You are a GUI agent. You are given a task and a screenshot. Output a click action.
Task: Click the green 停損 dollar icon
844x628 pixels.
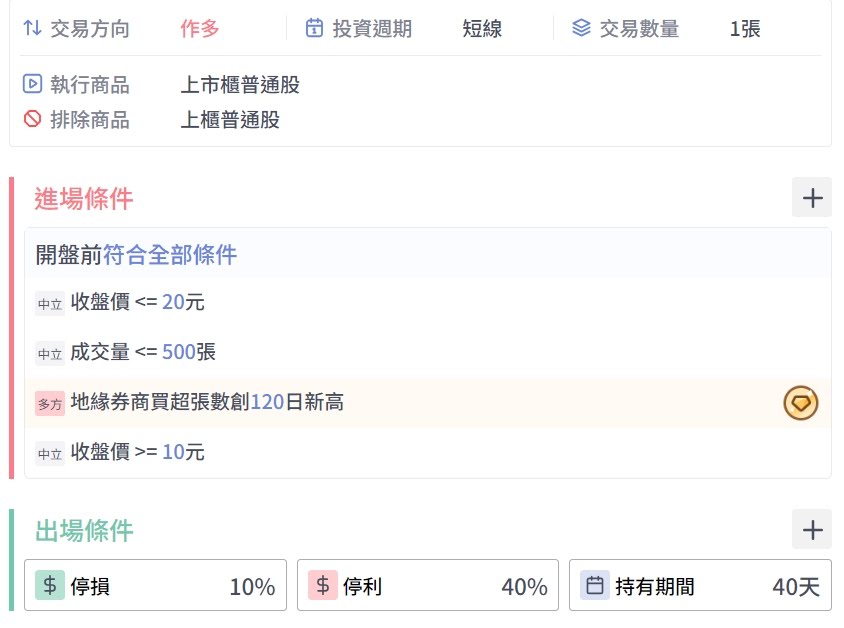tap(49, 586)
